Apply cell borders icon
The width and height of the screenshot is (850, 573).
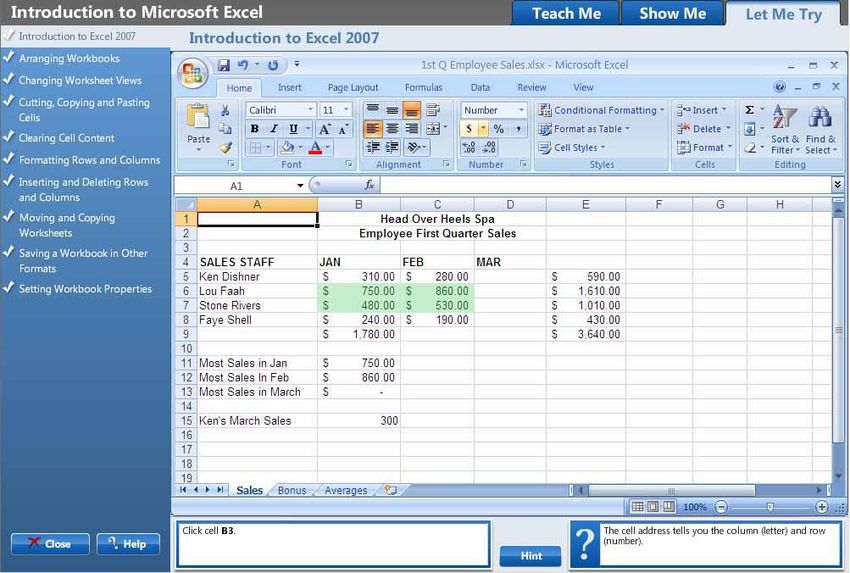255,147
